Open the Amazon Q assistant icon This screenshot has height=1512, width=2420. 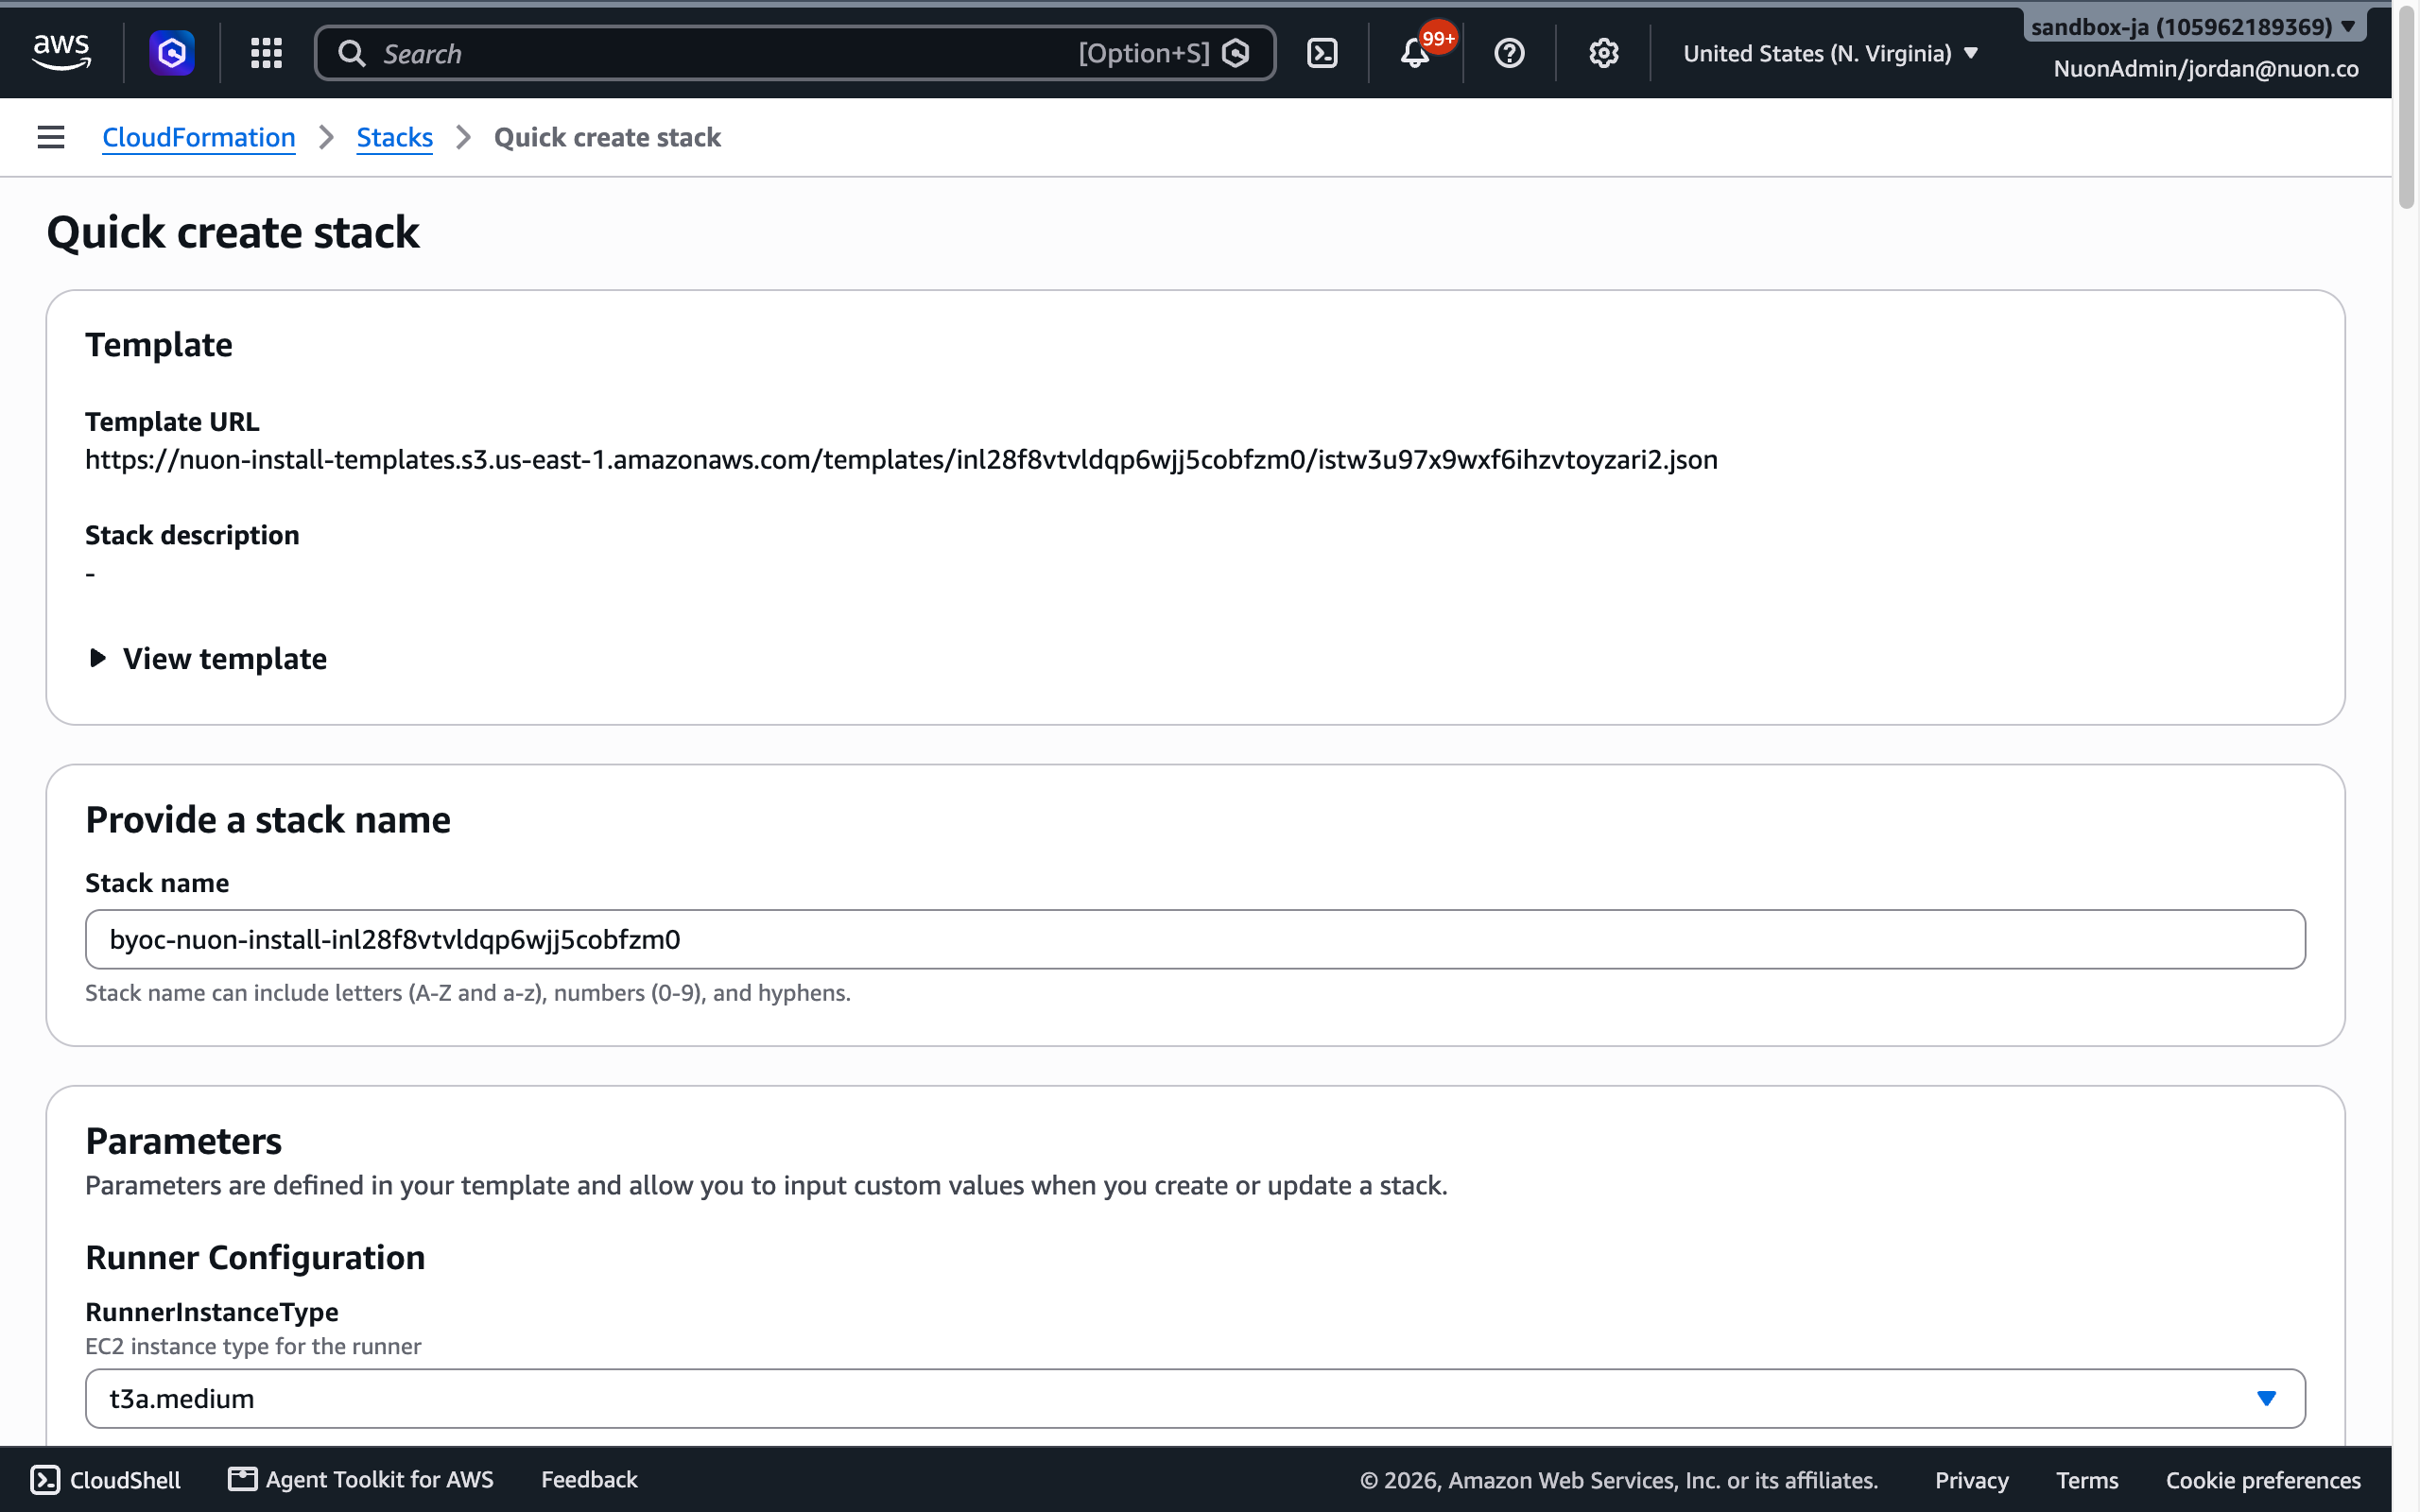click(172, 52)
